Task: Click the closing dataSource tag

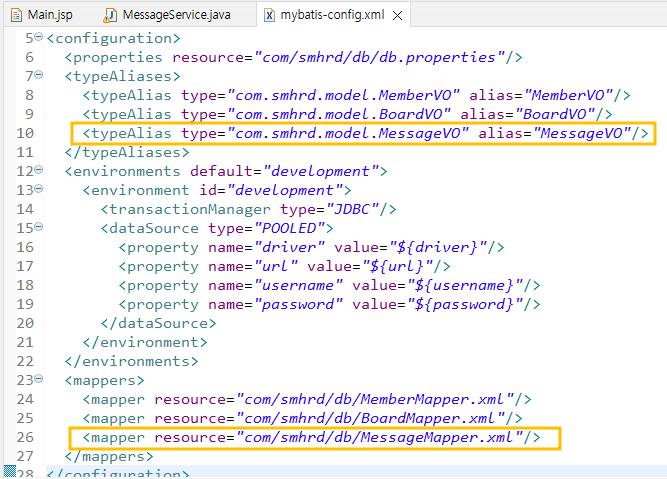Action: pos(159,323)
